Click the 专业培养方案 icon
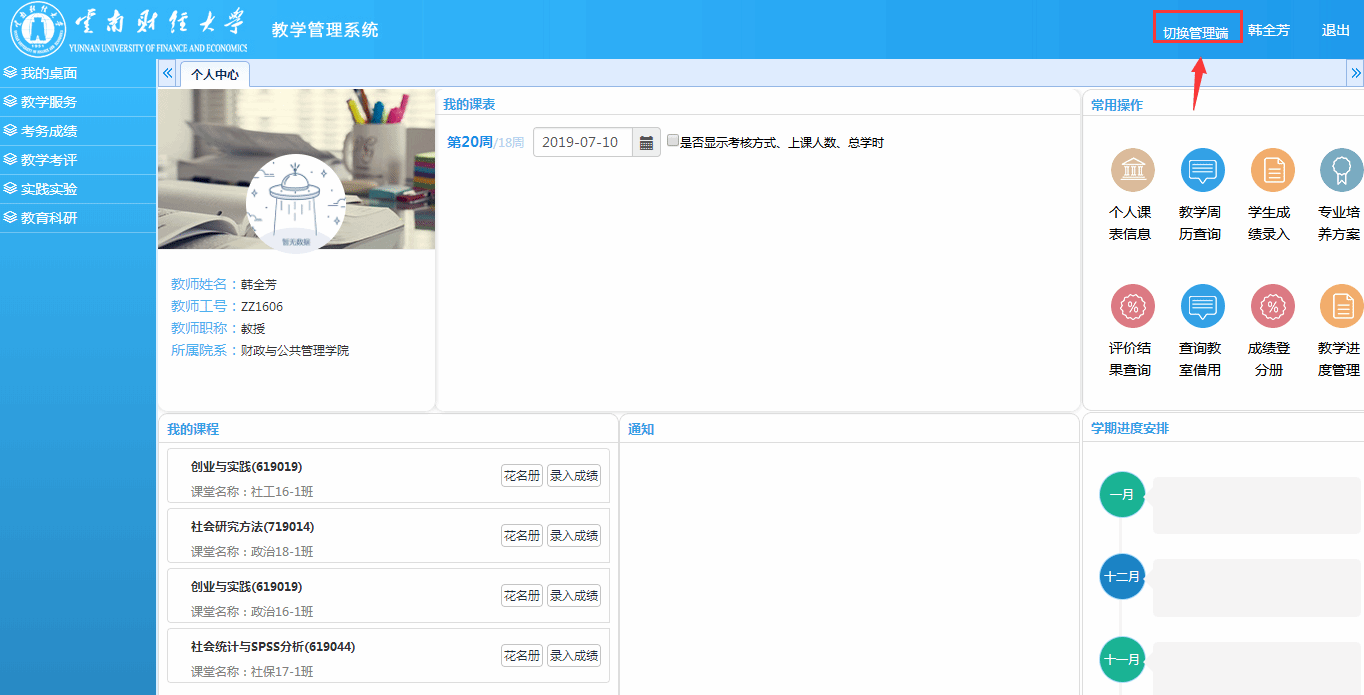Screen dimensions: 1364x695 1340,171
